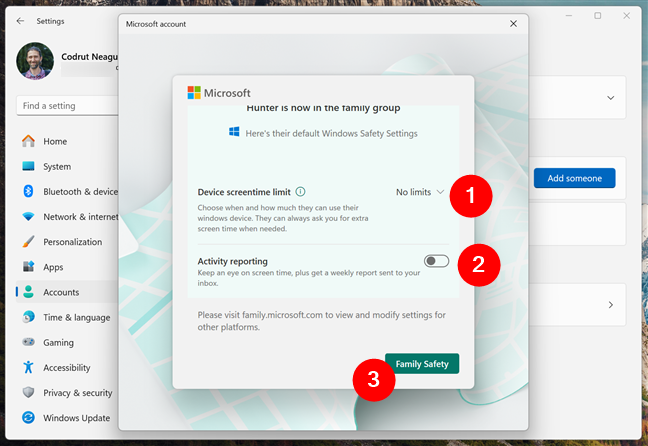Click the Codrut Neagu account name
648x446 pixels.
coord(89,57)
